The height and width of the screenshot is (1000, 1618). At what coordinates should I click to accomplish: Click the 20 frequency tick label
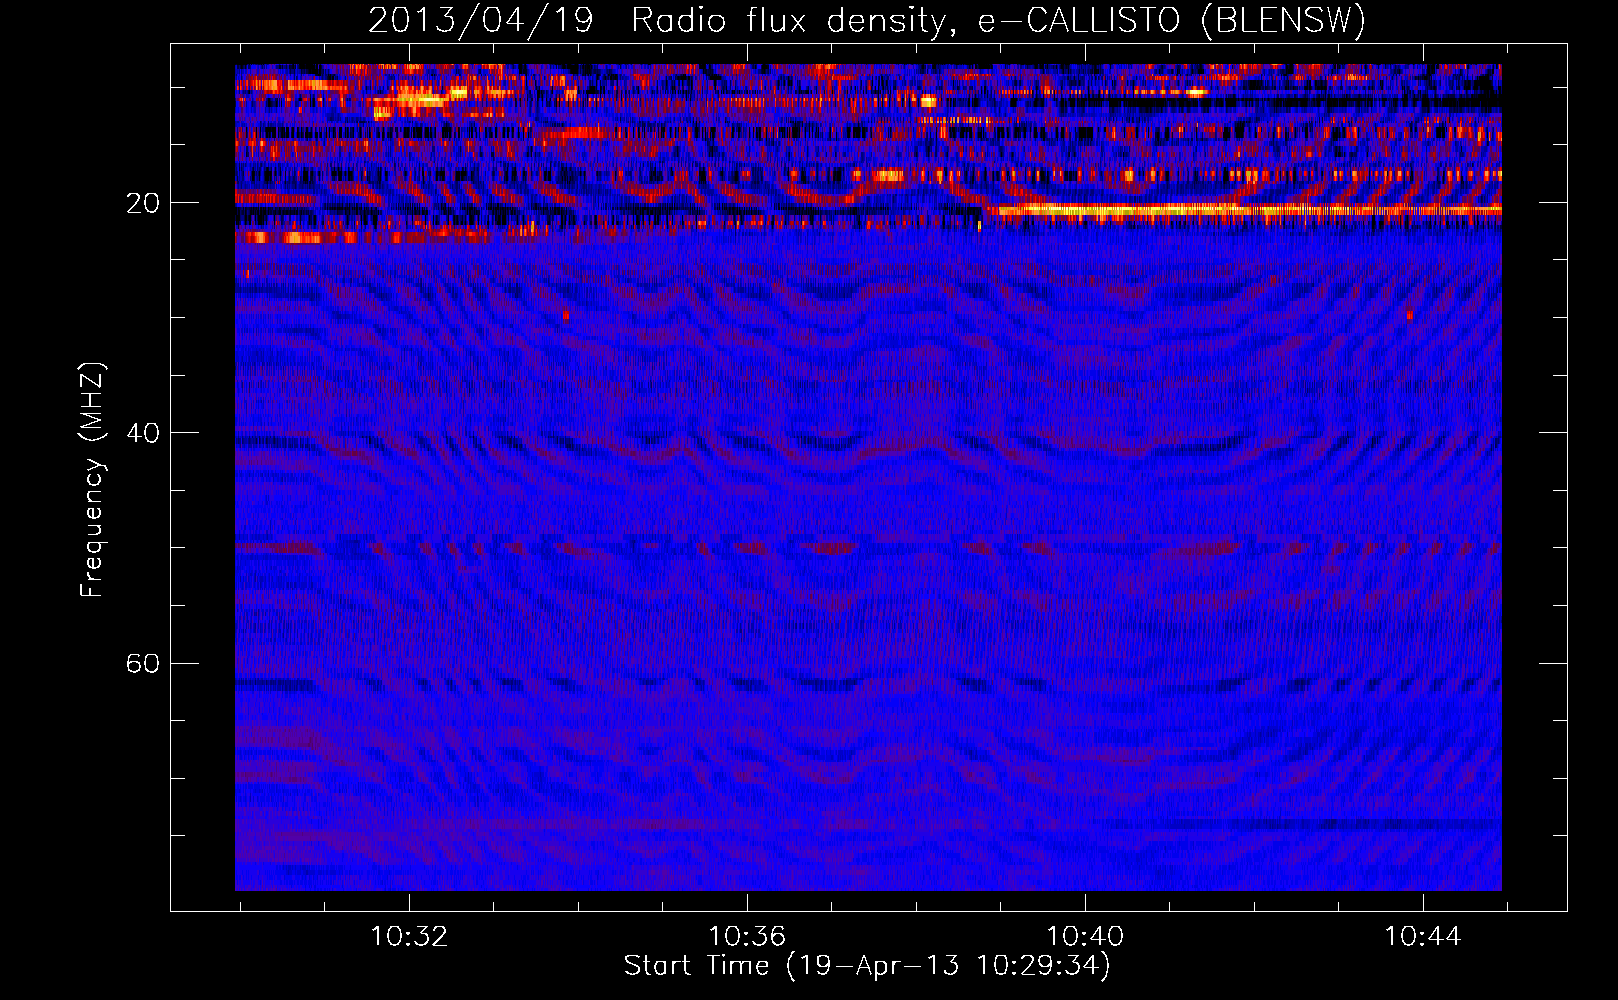[142, 203]
